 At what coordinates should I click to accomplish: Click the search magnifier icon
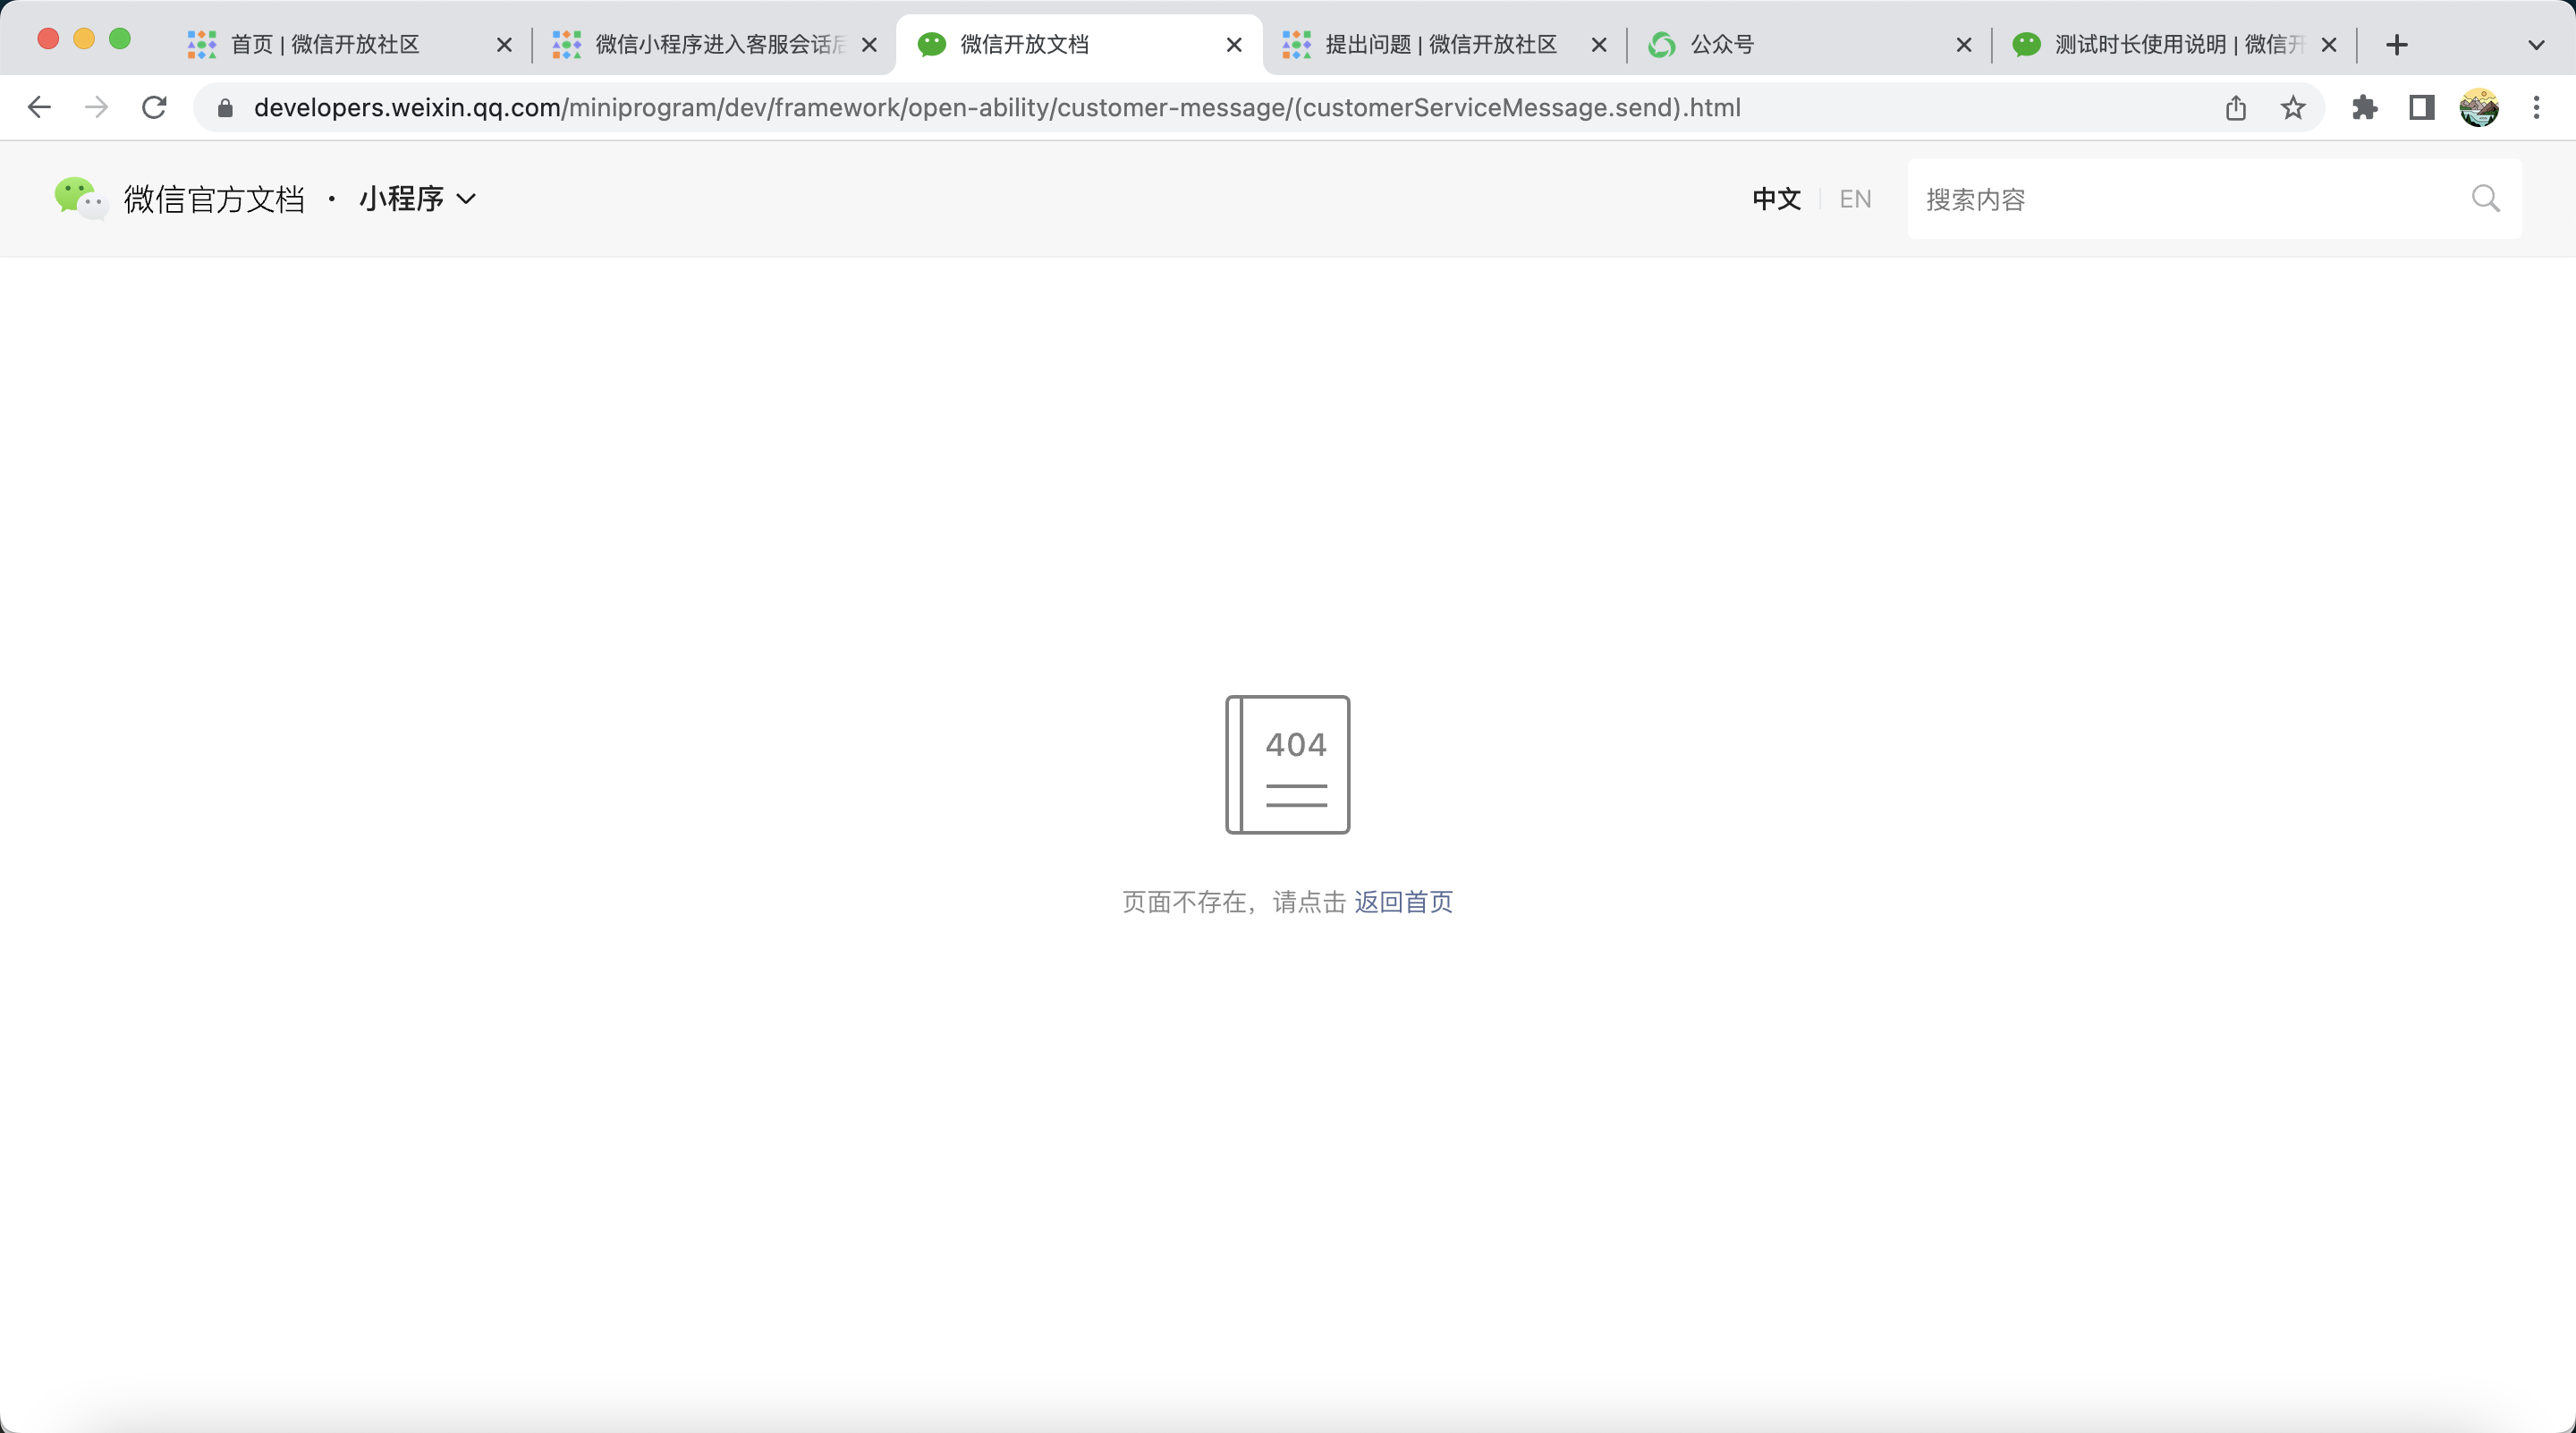coord(2485,199)
